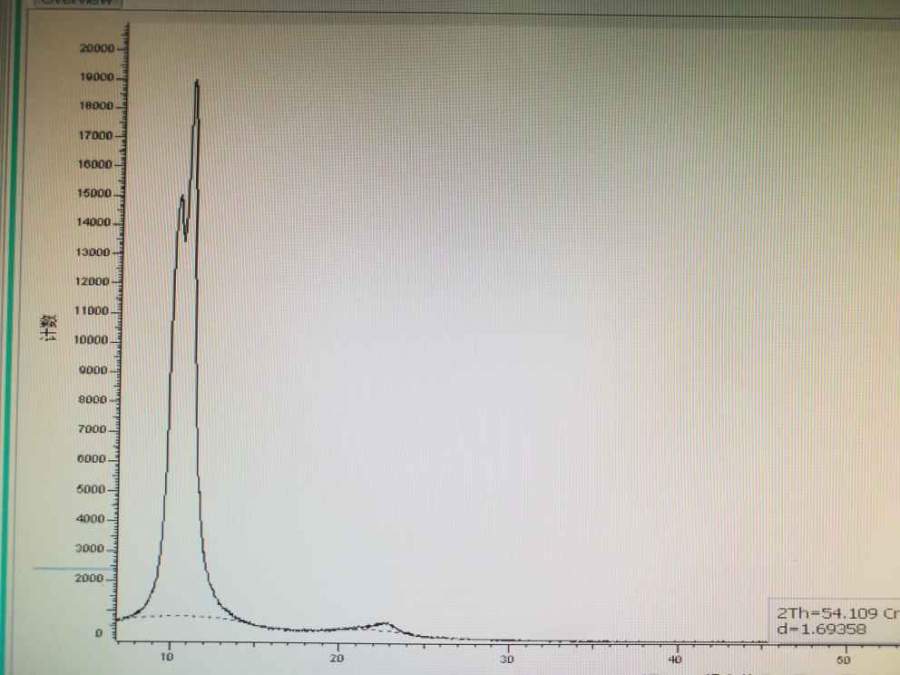Click the 0 label at the y-axis origin
Viewport: 900px width, 675px height.
coord(99,633)
